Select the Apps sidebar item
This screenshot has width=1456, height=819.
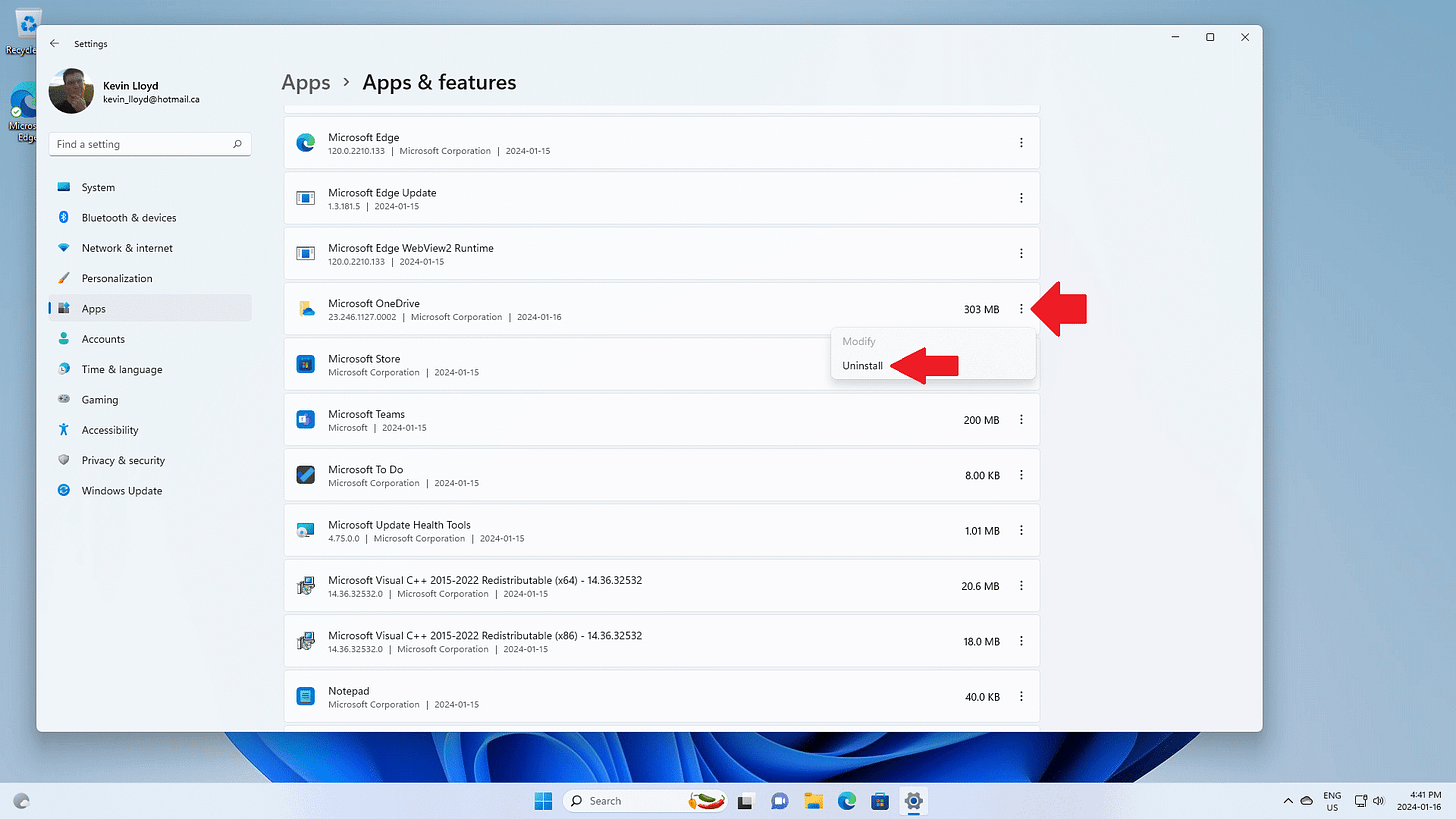pos(150,309)
